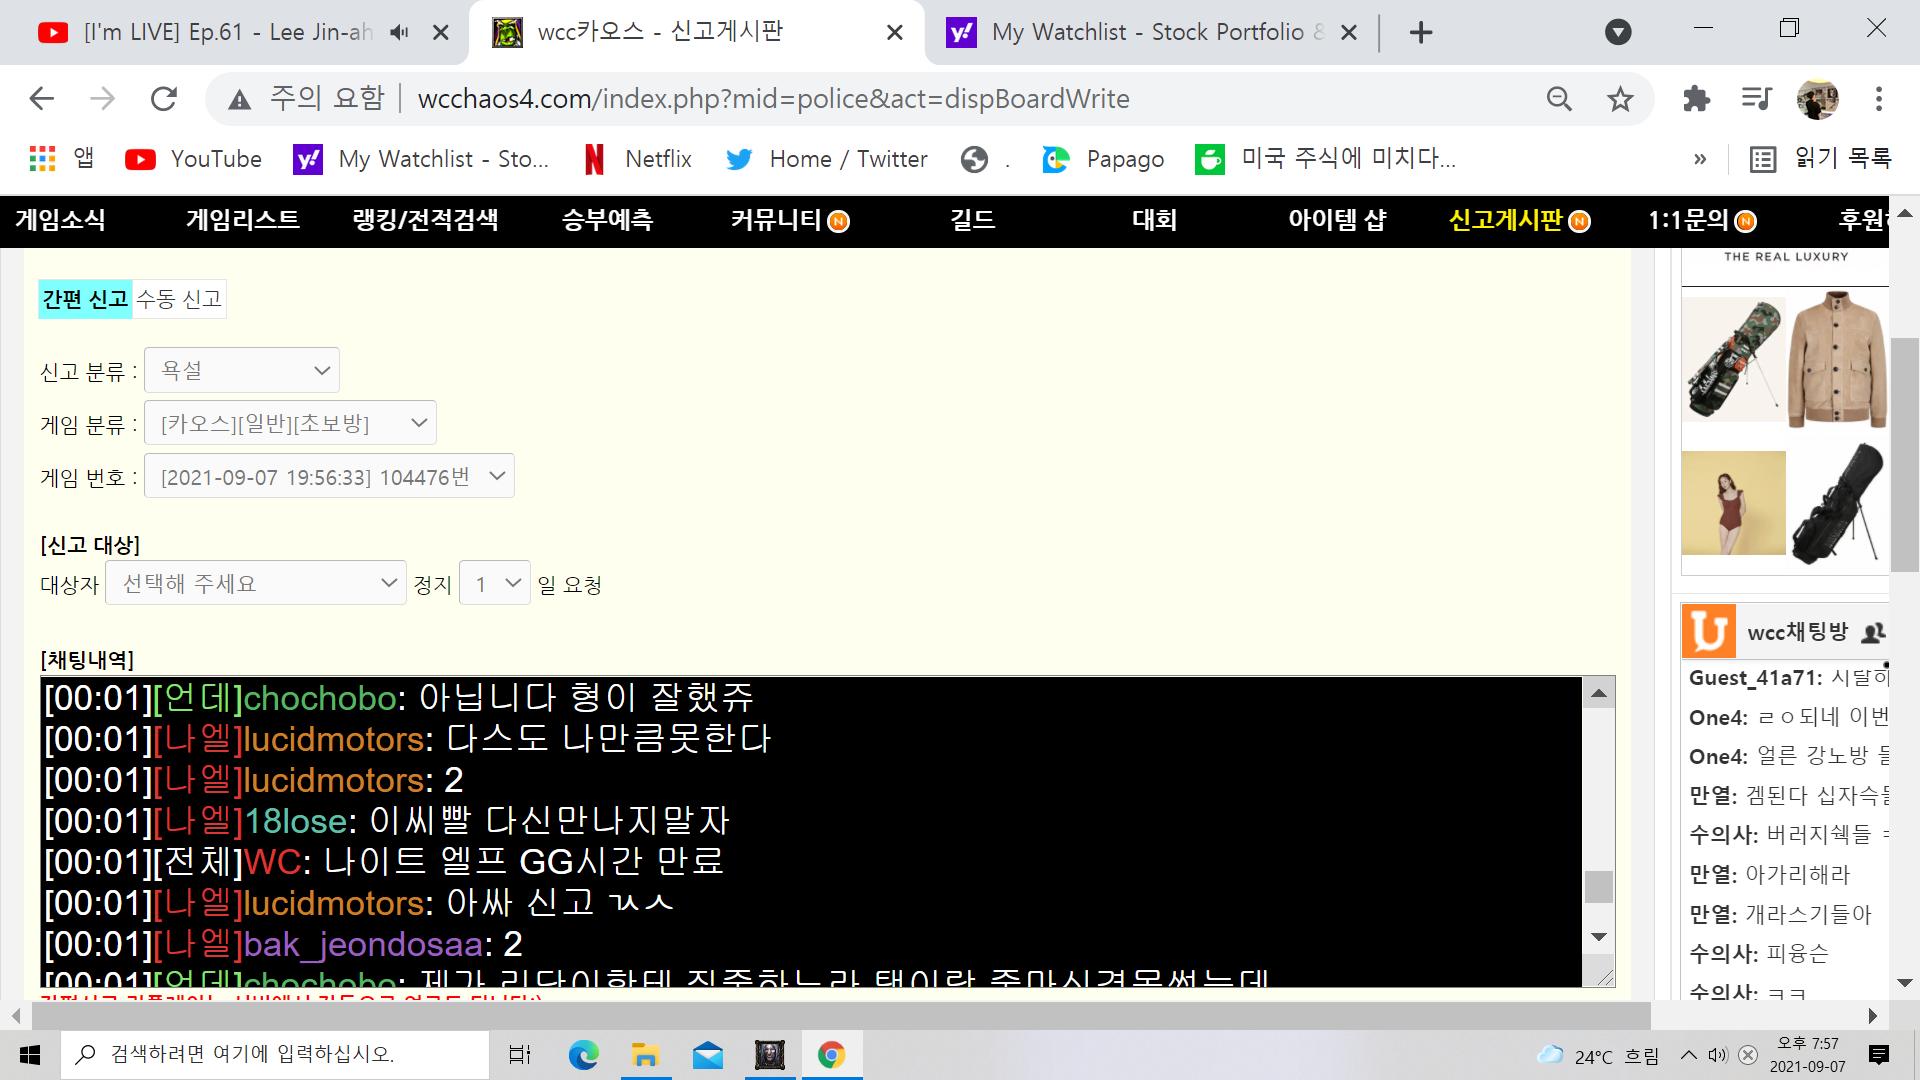Open the 신고게시판 menu item
The width and height of the screenshot is (1920, 1080).
[1507, 219]
